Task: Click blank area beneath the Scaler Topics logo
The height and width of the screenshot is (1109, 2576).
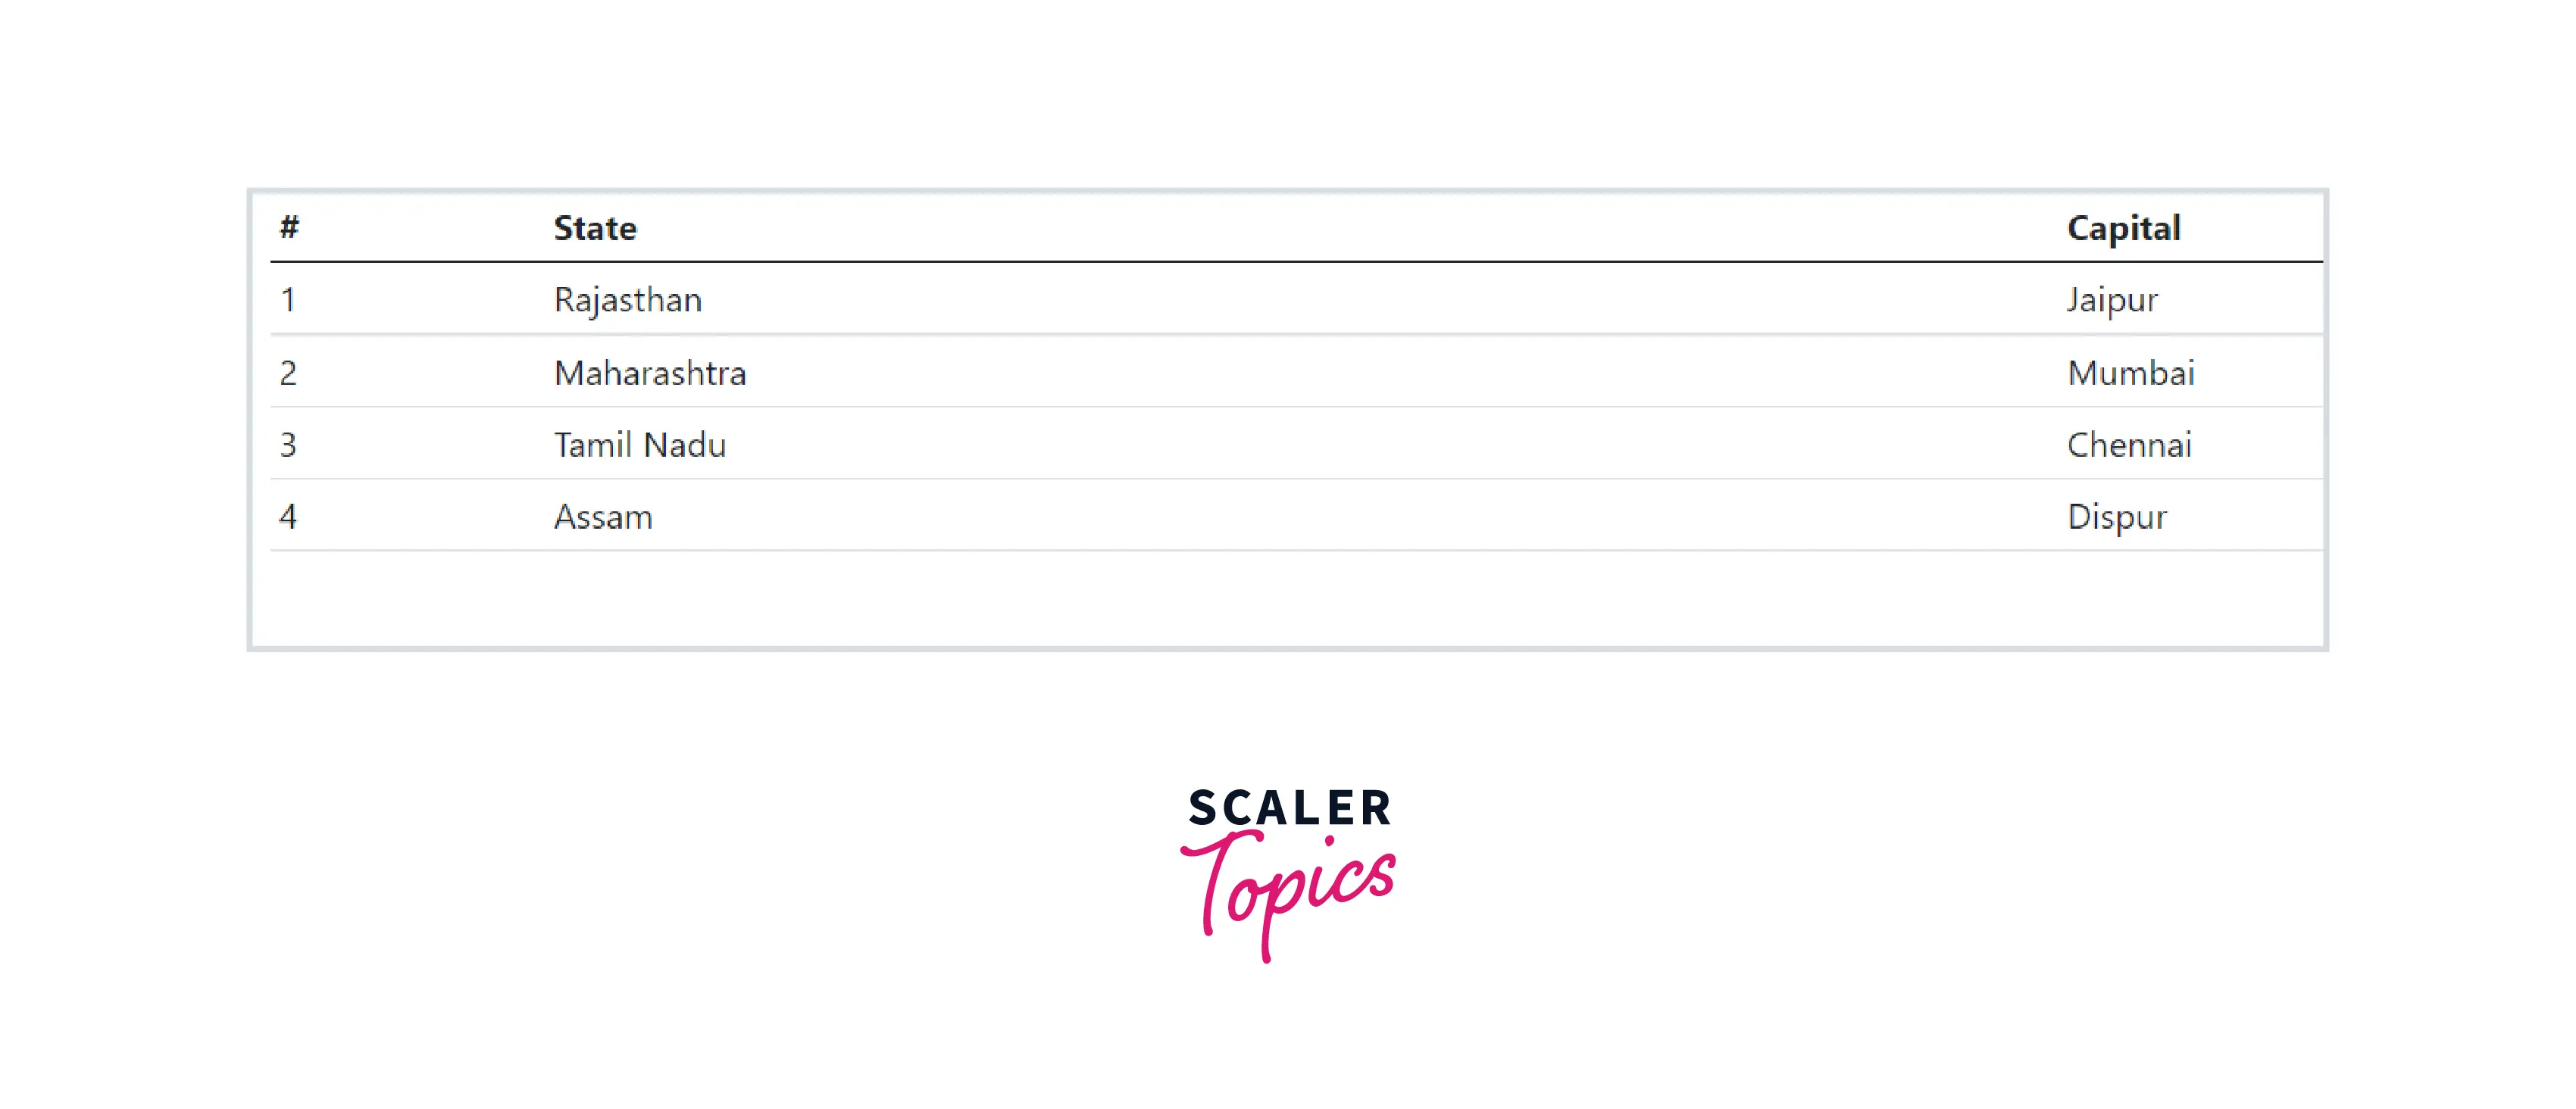Action: [1288, 1040]
